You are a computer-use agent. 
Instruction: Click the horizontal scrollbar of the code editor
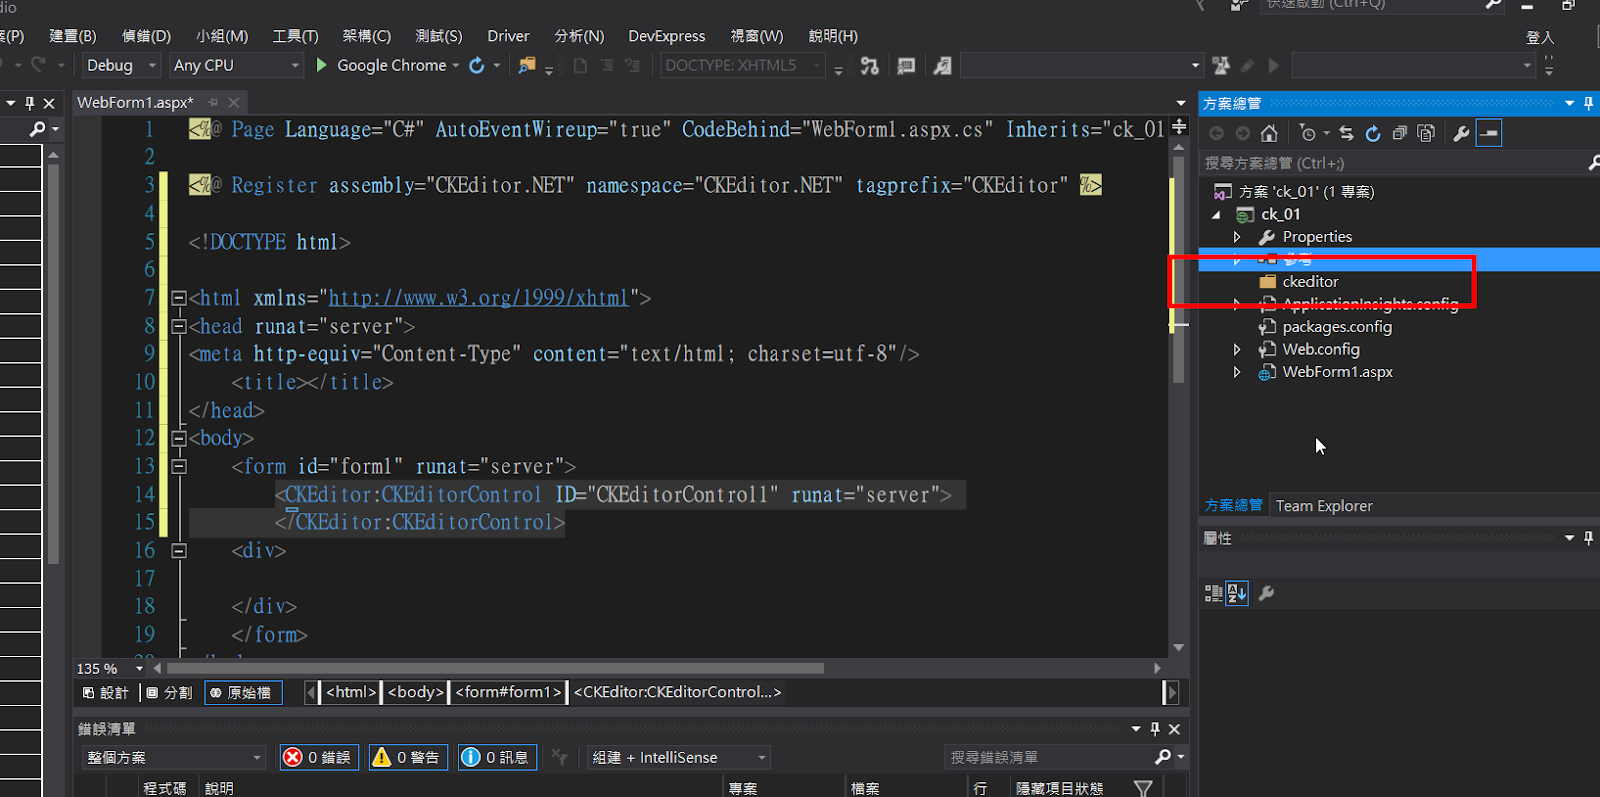click(495, 668)
